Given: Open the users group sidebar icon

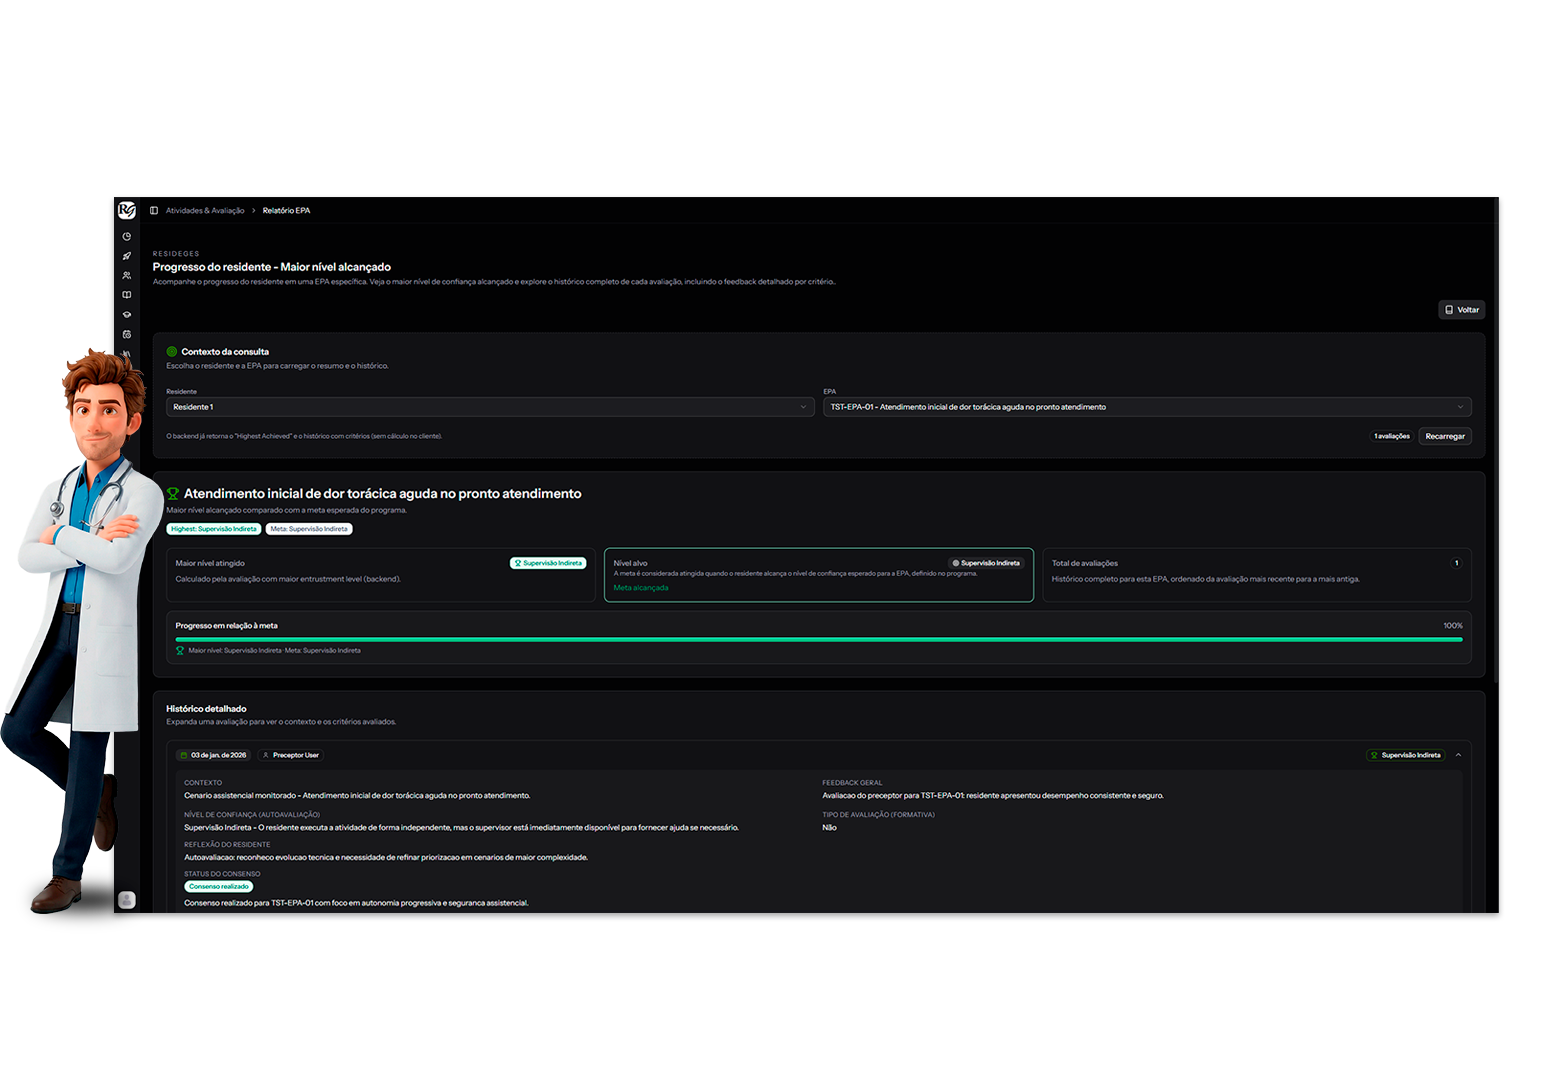Looking at the screenshot, I should click(127, 276).
